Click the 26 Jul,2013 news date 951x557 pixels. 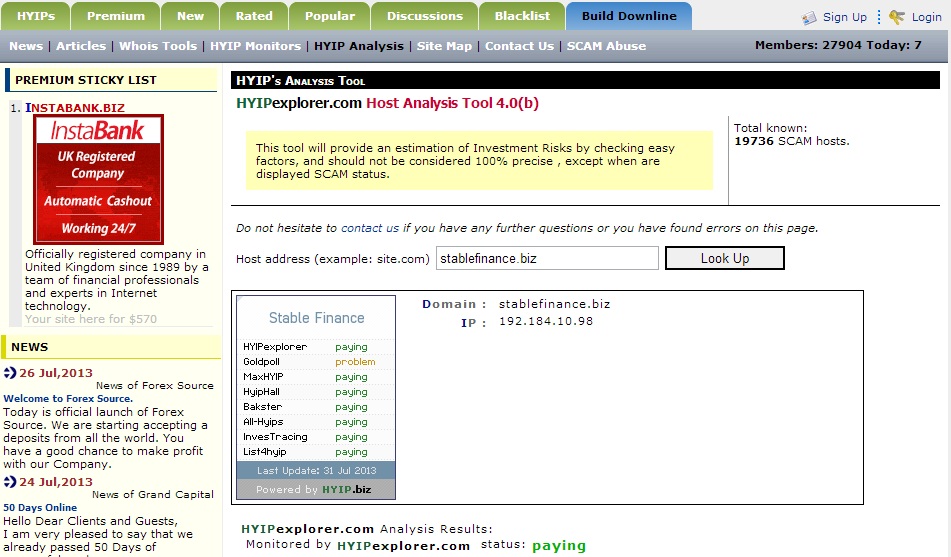point(56,373)
